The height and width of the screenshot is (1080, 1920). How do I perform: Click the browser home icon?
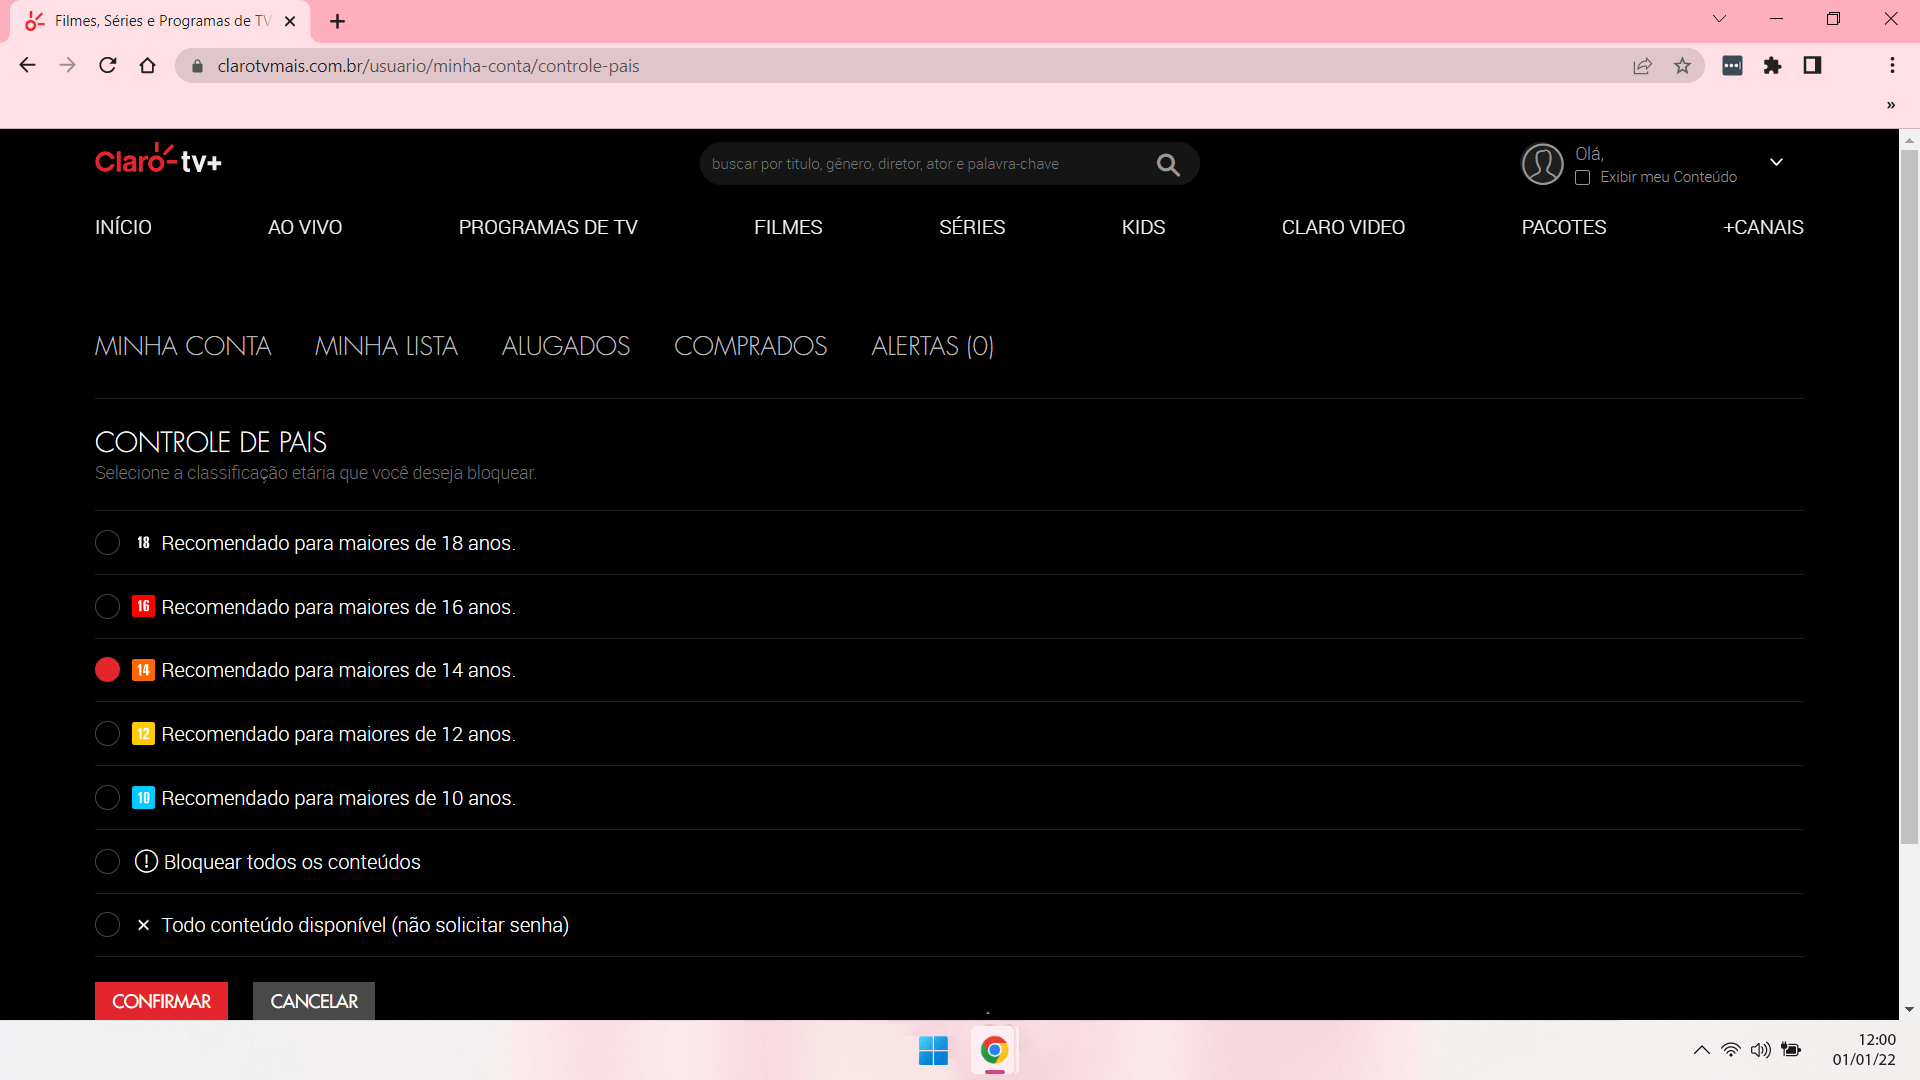tap(147, 65)
